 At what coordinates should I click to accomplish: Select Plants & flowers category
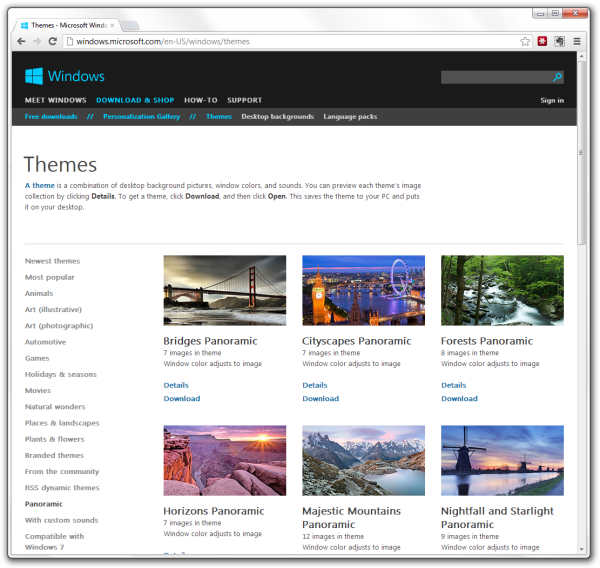(x=55, y=439)
